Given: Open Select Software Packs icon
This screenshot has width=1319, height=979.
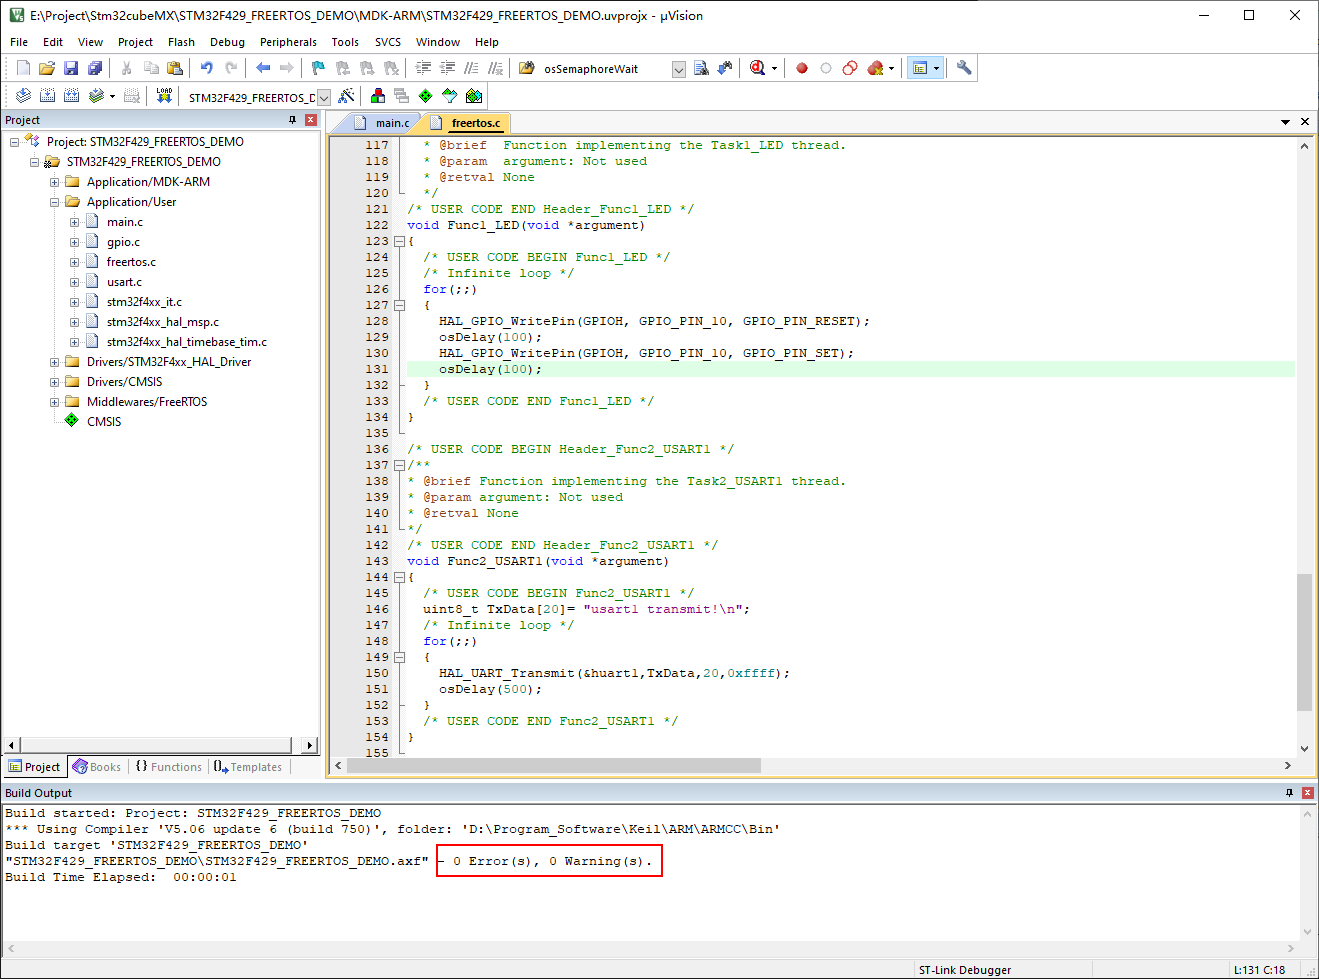Looking at the screenshot, I should [450, 96].
